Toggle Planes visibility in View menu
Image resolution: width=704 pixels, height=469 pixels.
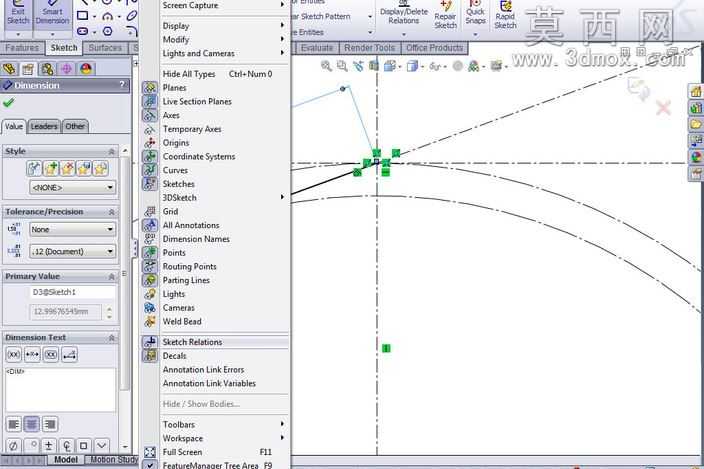coord(215,88)
